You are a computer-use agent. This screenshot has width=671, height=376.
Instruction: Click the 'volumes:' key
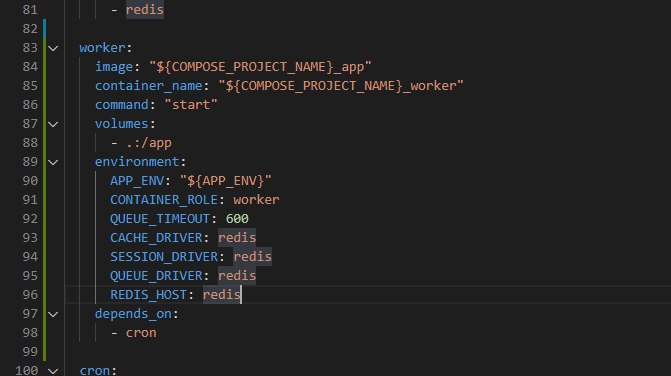[125, 124]
